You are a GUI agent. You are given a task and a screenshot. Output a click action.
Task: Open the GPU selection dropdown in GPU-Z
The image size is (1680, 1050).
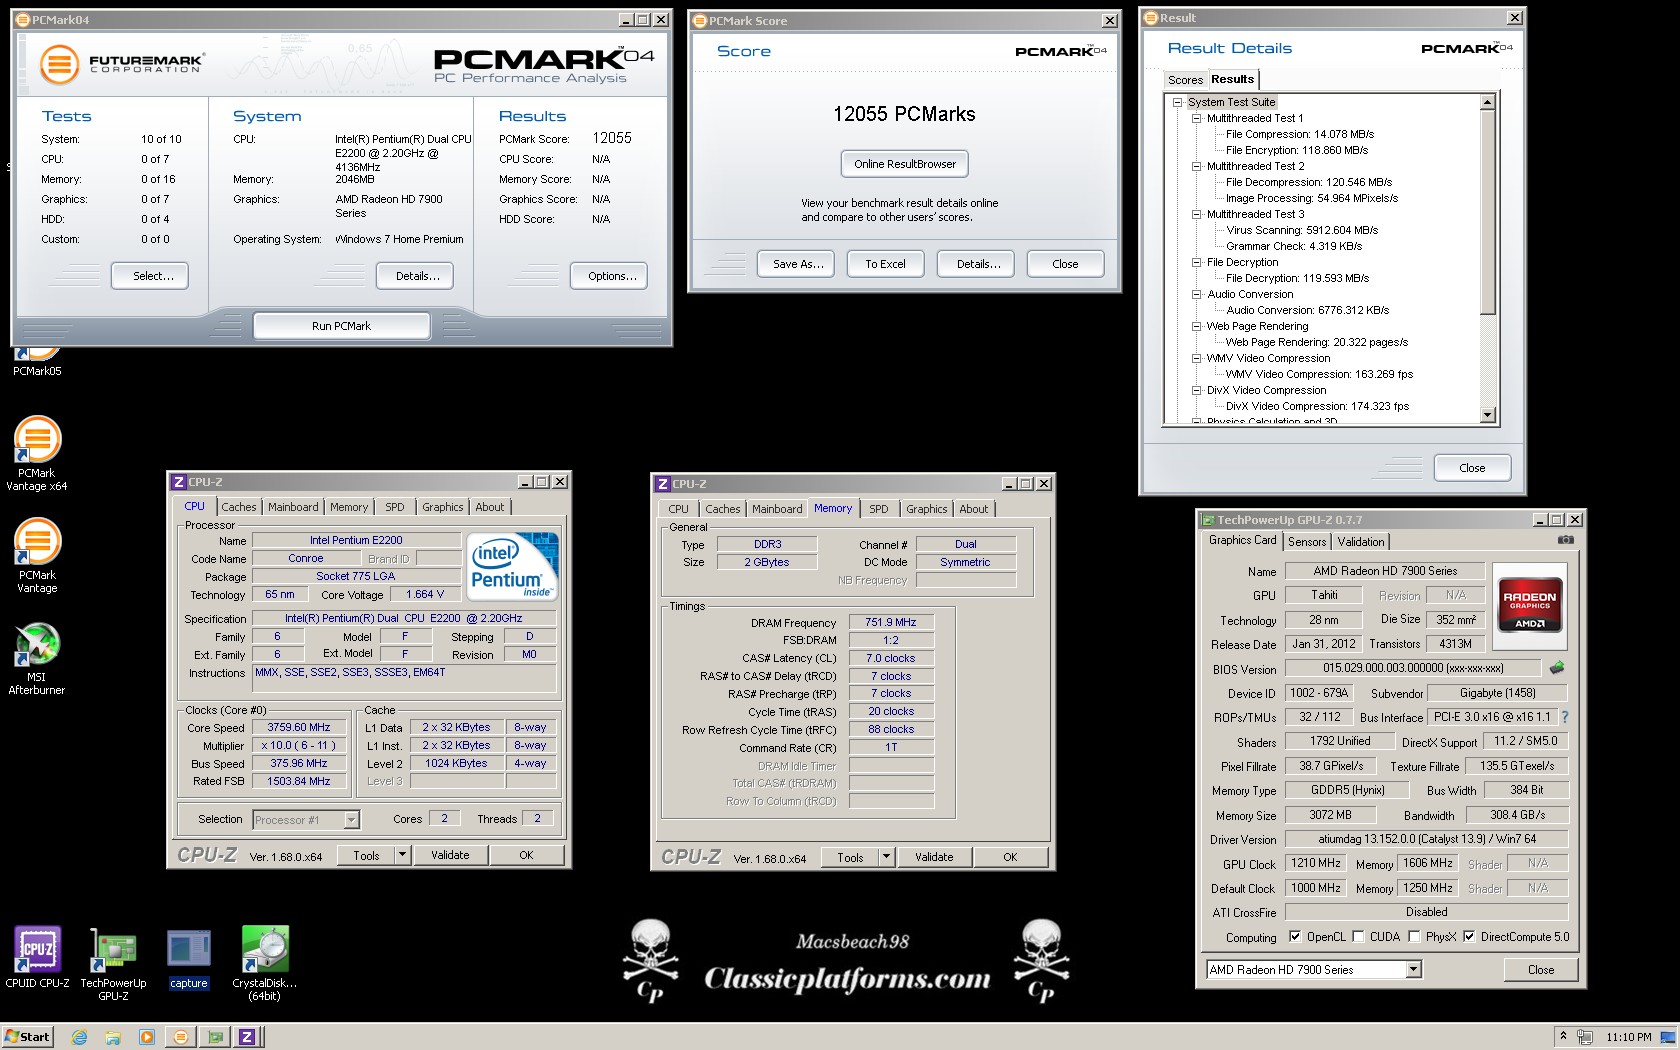click(1413, 969)
